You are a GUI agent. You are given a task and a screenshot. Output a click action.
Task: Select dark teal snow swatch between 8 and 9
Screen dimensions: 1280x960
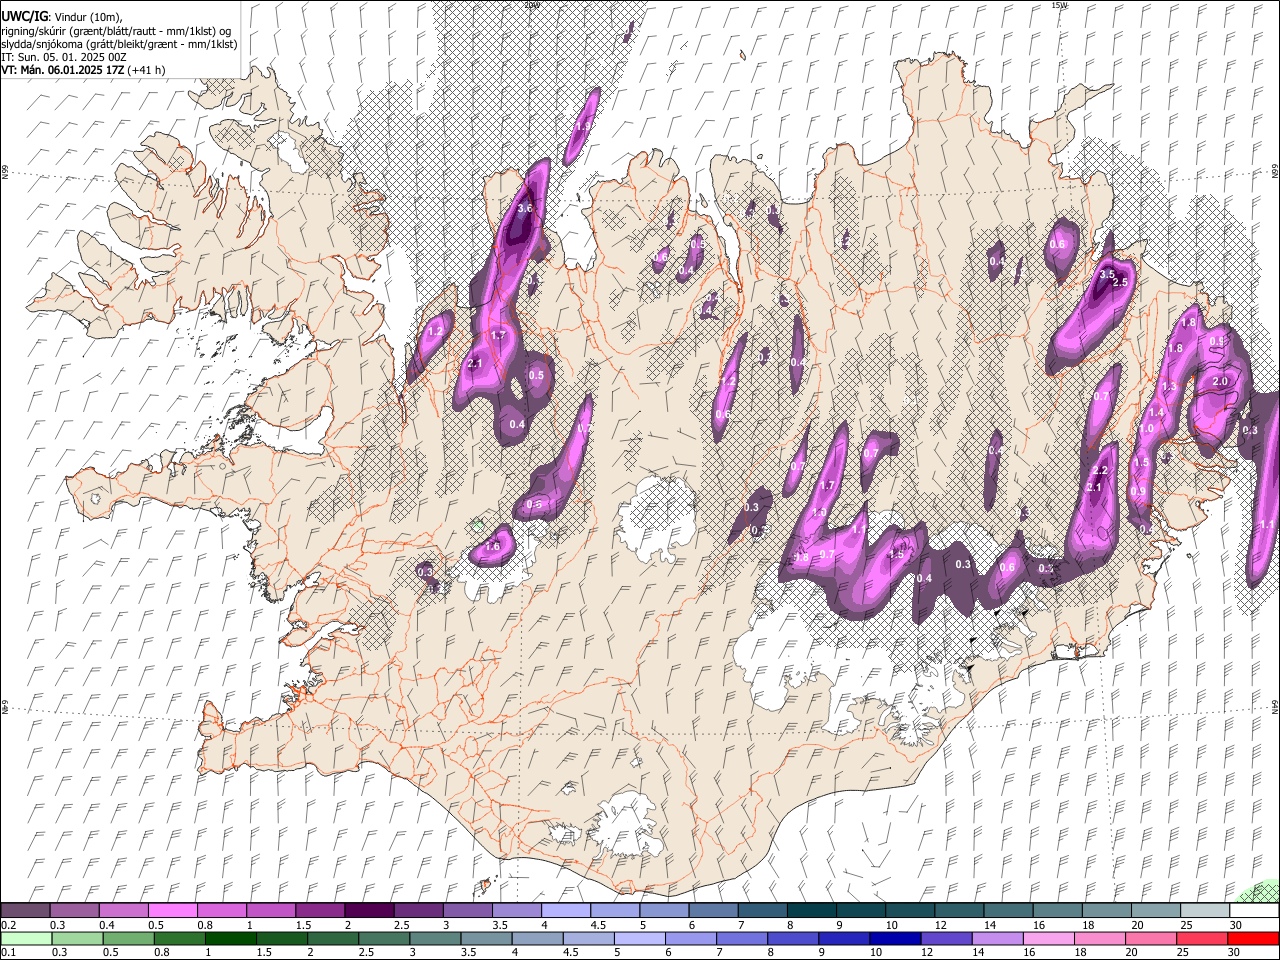click(x=811, y=911)
